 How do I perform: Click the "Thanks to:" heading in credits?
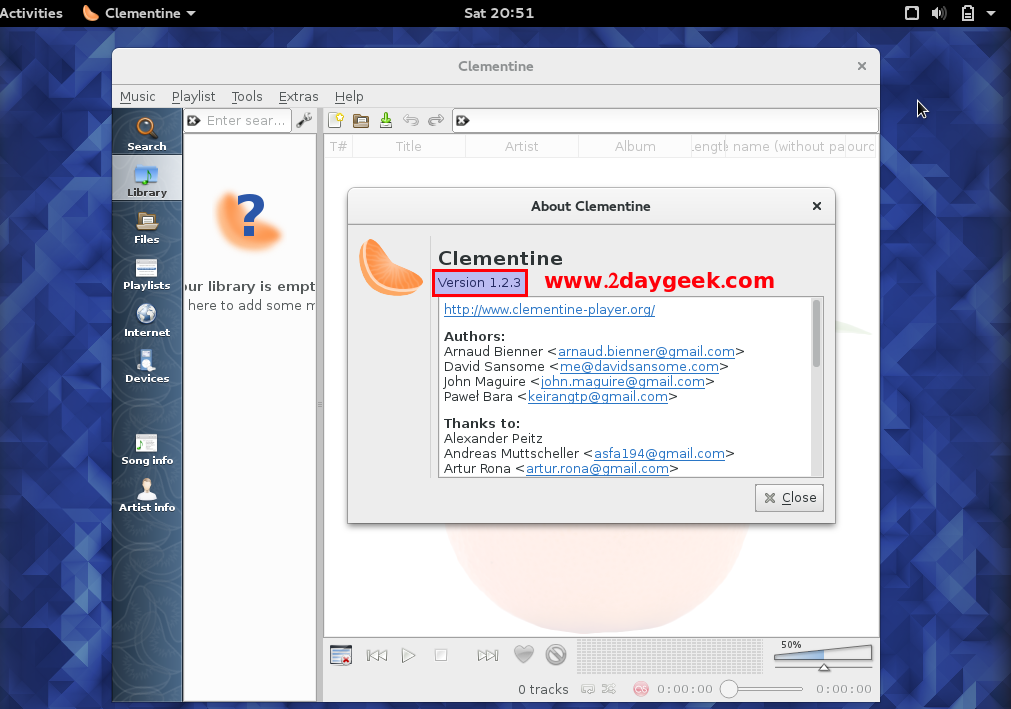(x=482, y=423)
